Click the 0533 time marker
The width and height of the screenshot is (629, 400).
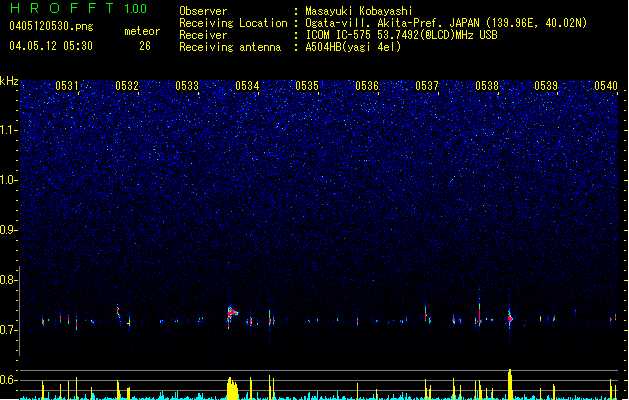click(187, 86)
